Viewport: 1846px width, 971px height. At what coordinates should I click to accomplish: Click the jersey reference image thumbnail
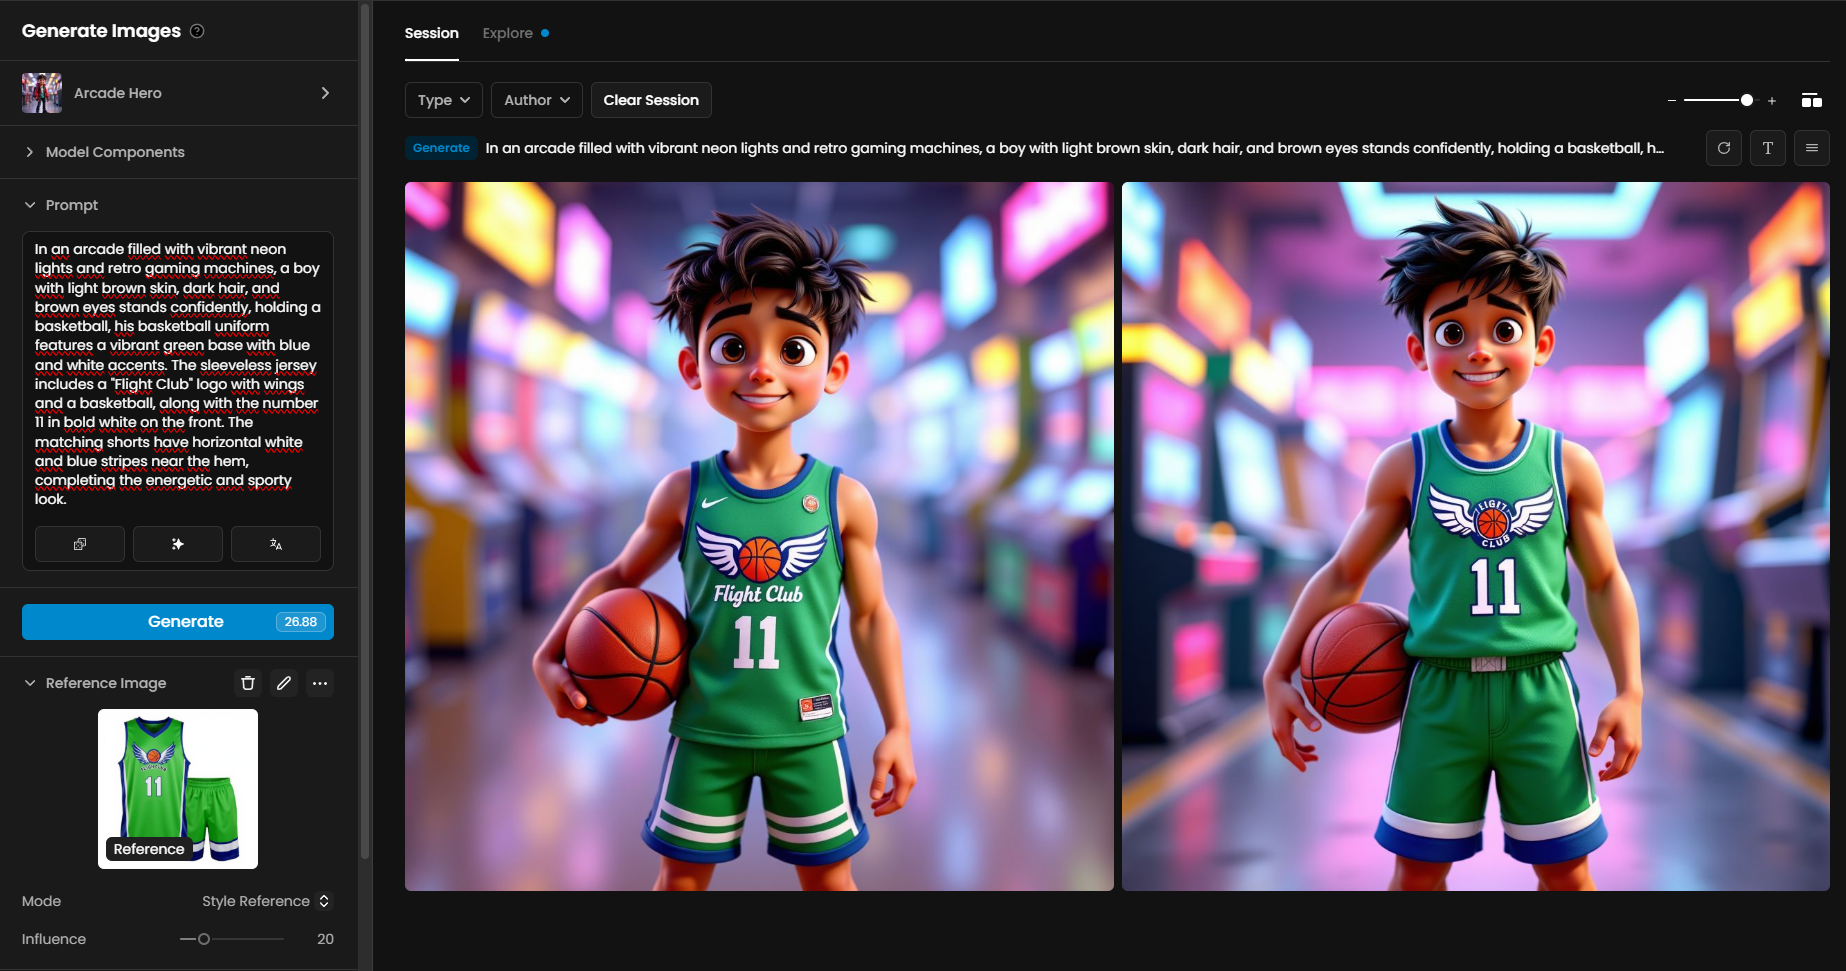point(178,789)
